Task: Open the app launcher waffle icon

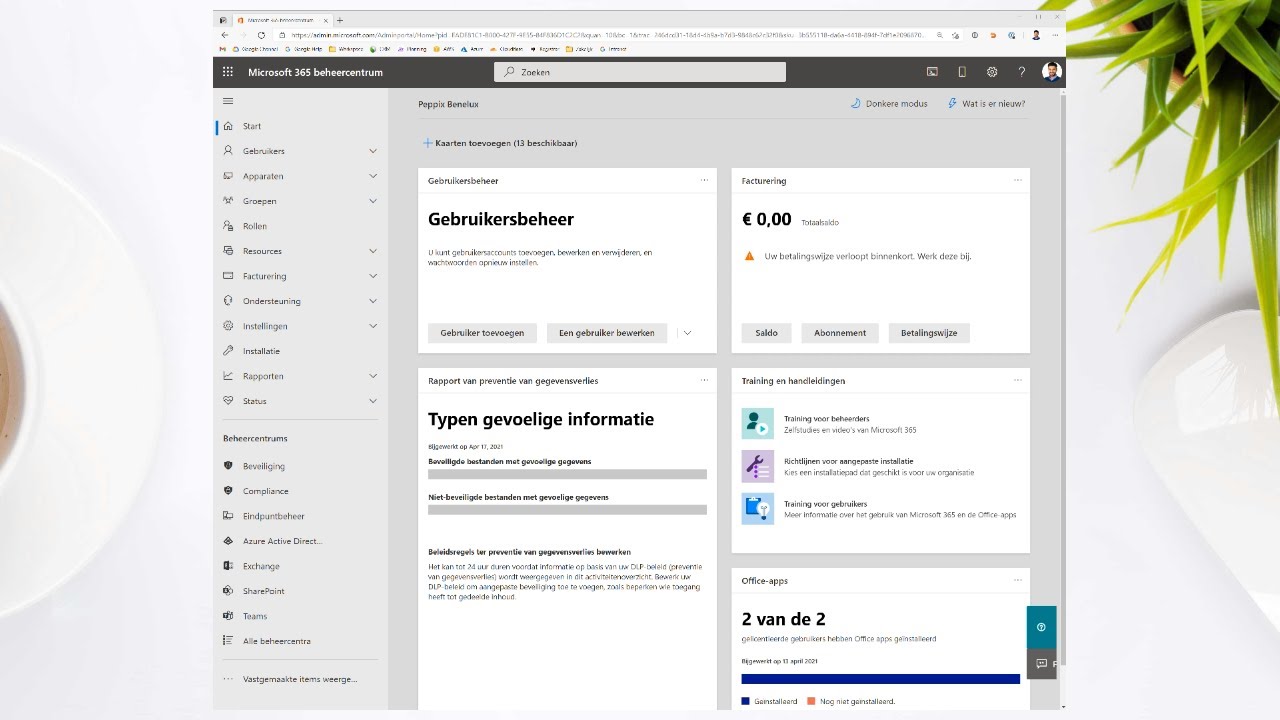Action: (228, 72)
